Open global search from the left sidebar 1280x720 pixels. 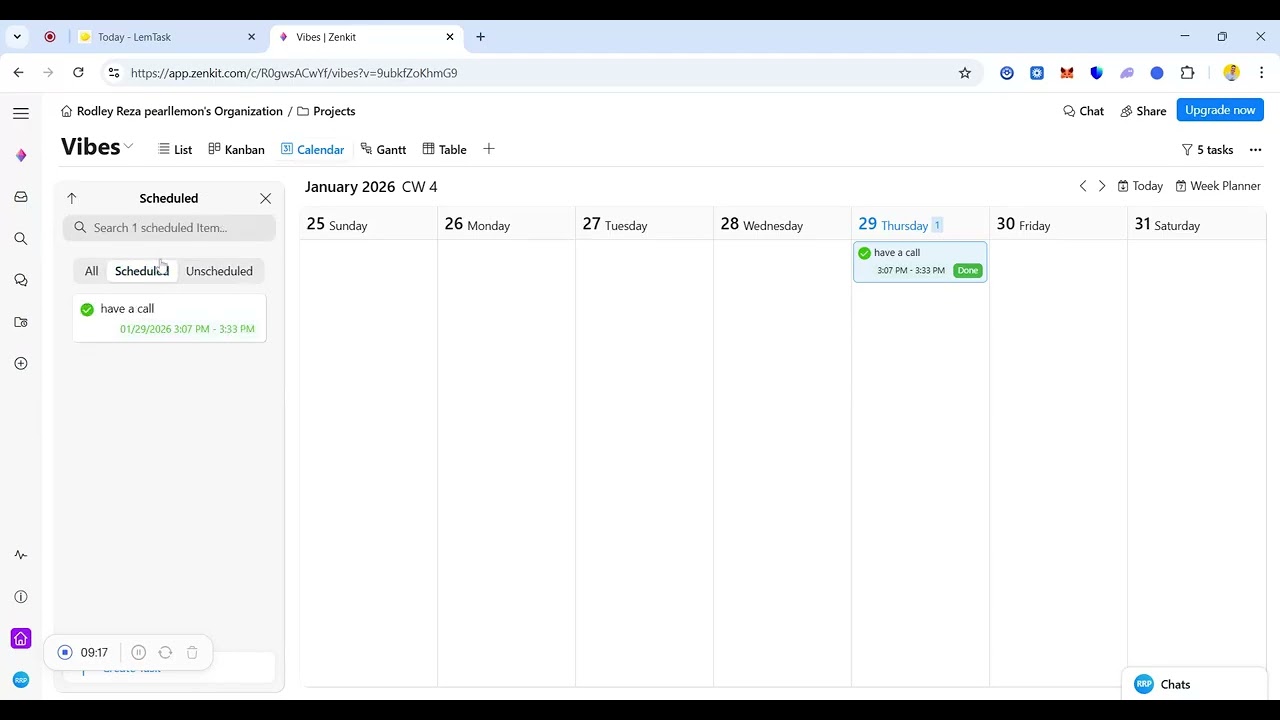(x=21, y=239)
